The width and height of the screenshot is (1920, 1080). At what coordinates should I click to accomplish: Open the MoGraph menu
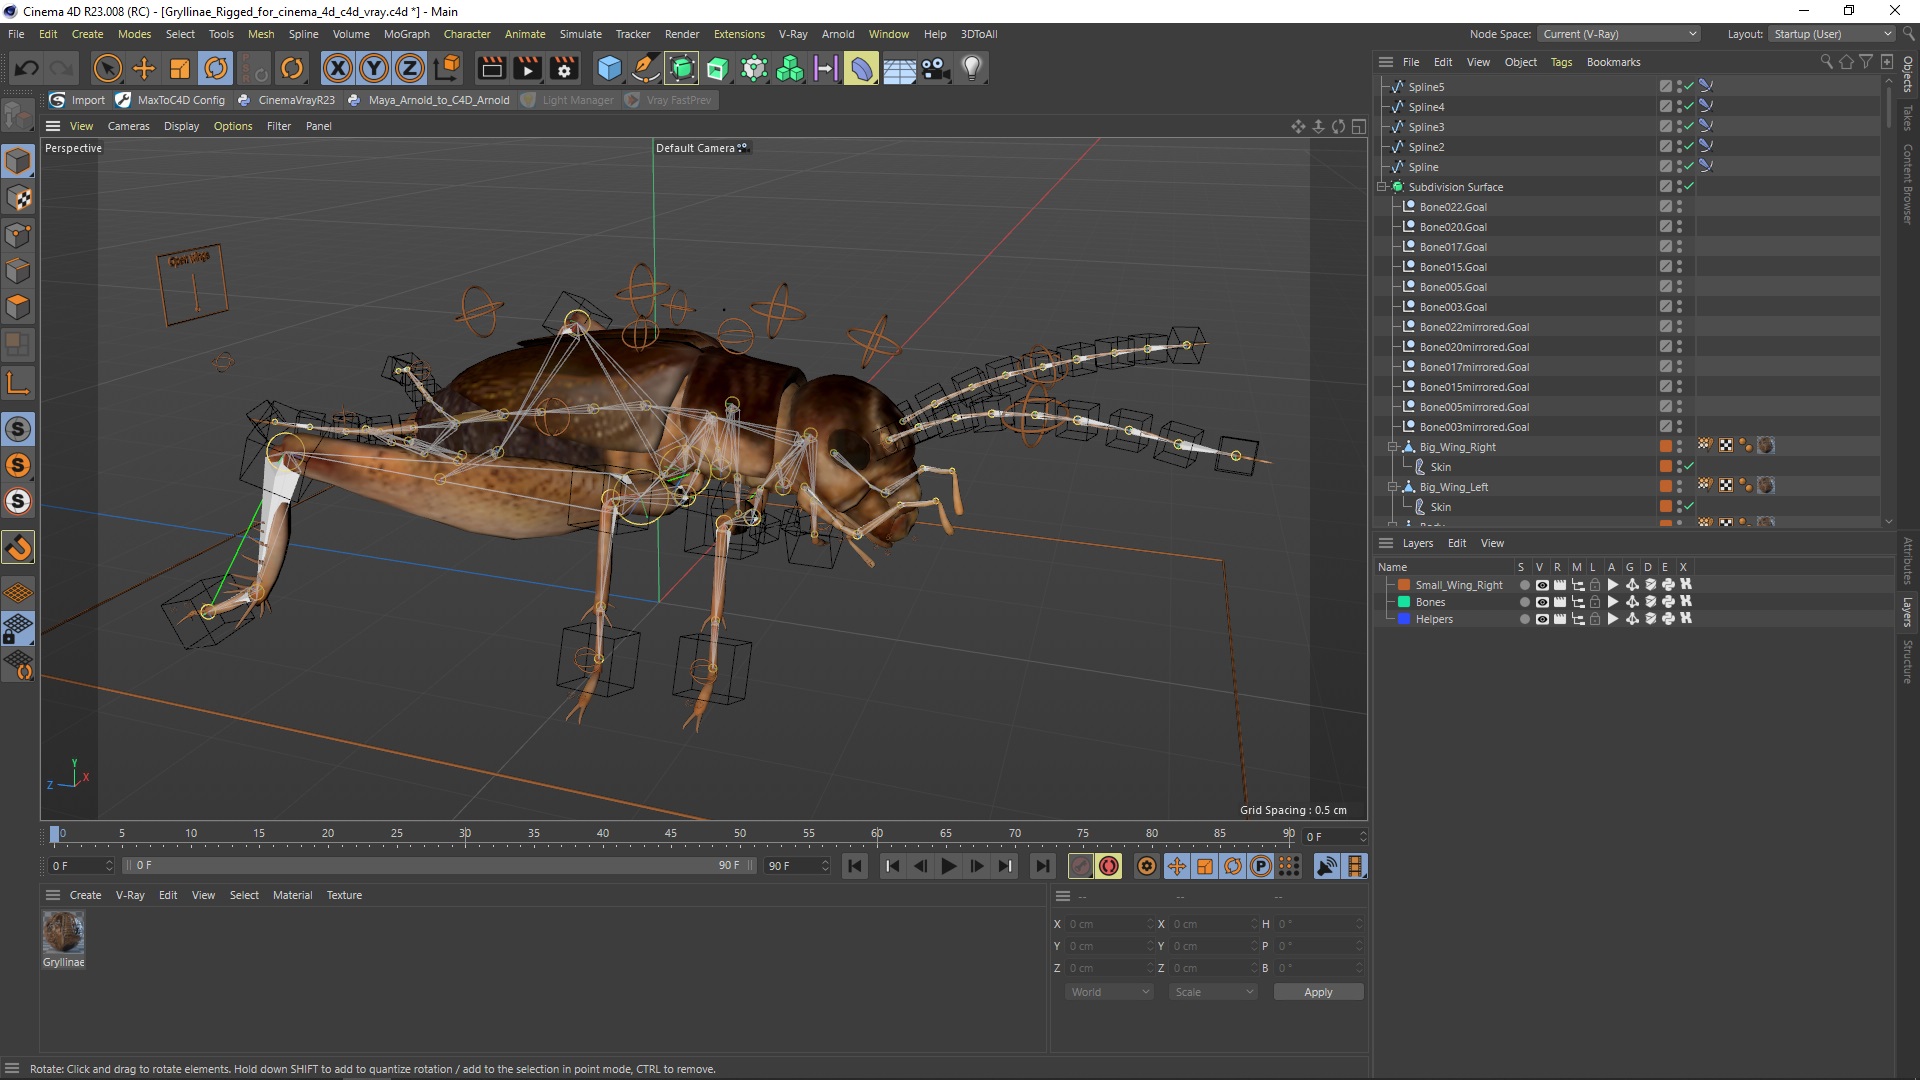[406, 34]
